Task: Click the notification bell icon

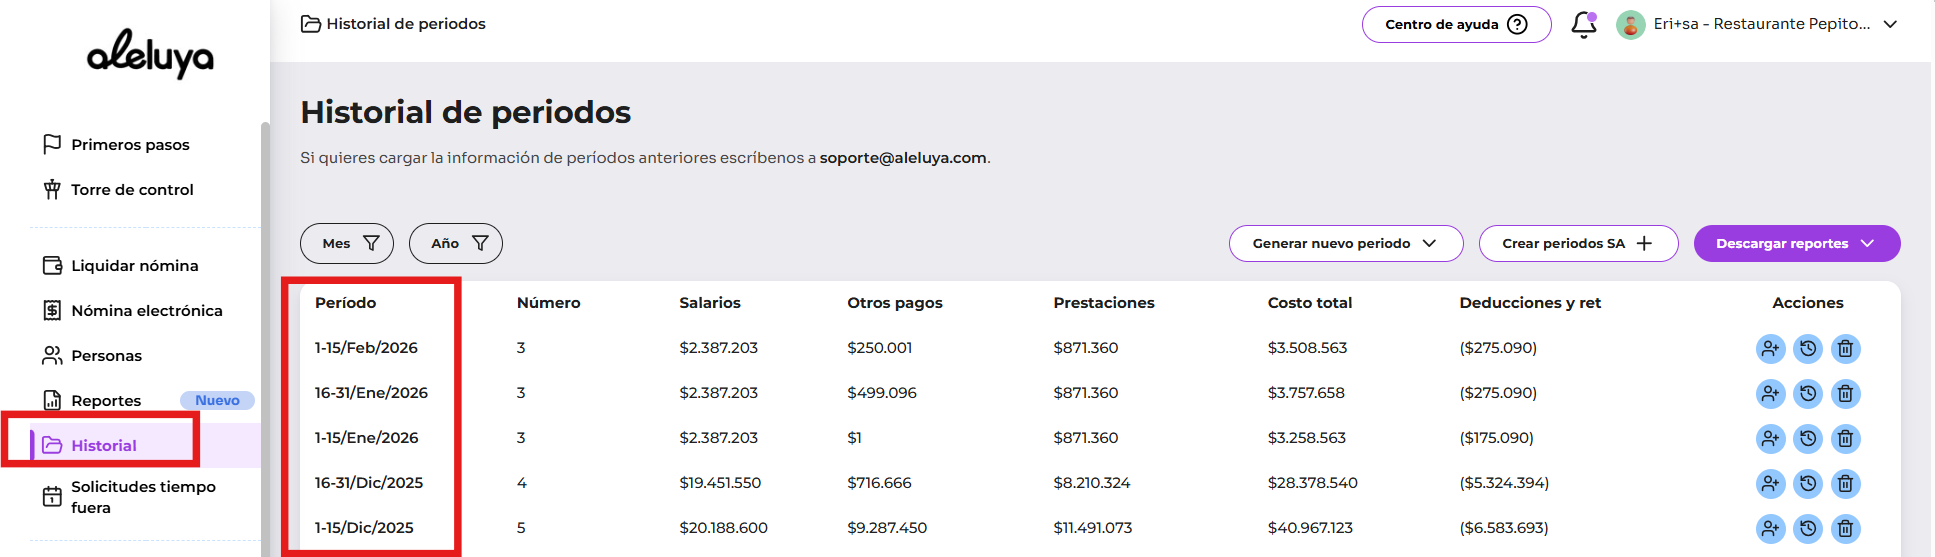Action: point(1583,25)
